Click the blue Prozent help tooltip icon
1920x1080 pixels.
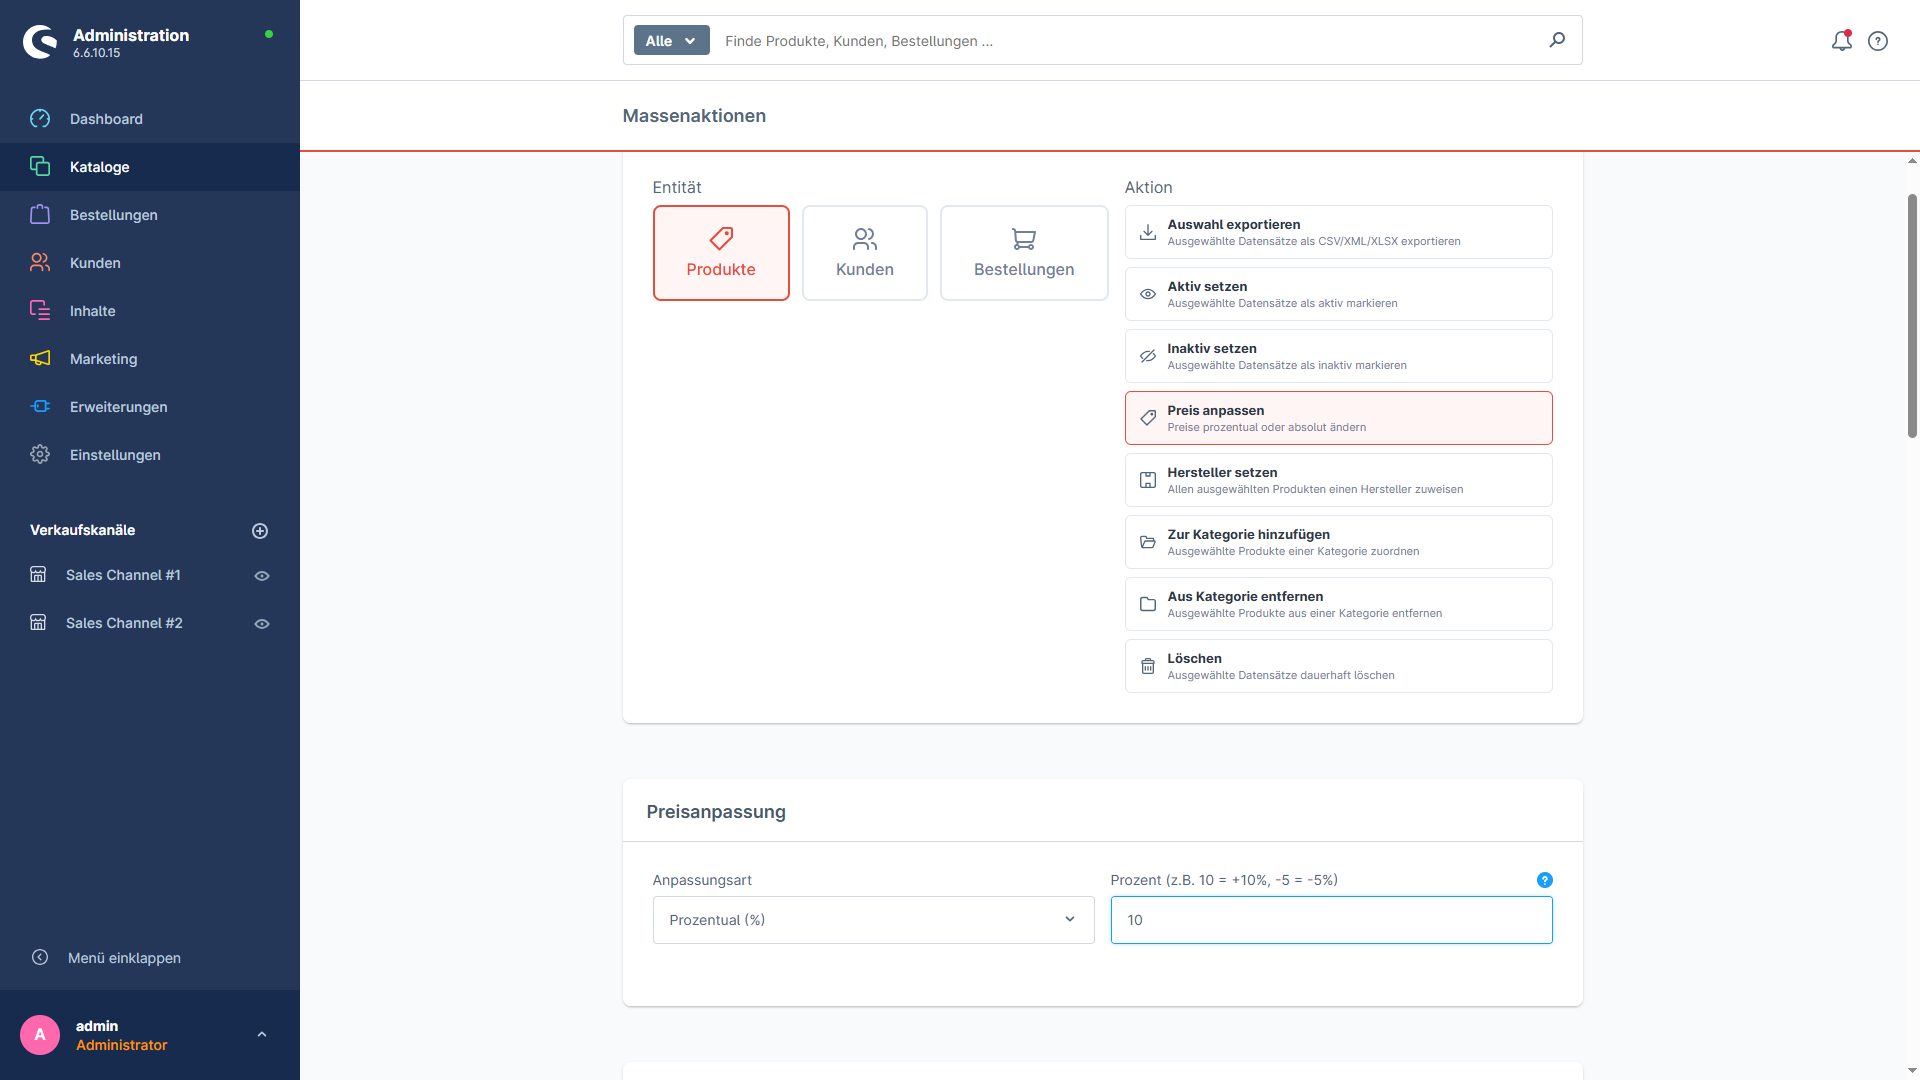pos(1544,880)
